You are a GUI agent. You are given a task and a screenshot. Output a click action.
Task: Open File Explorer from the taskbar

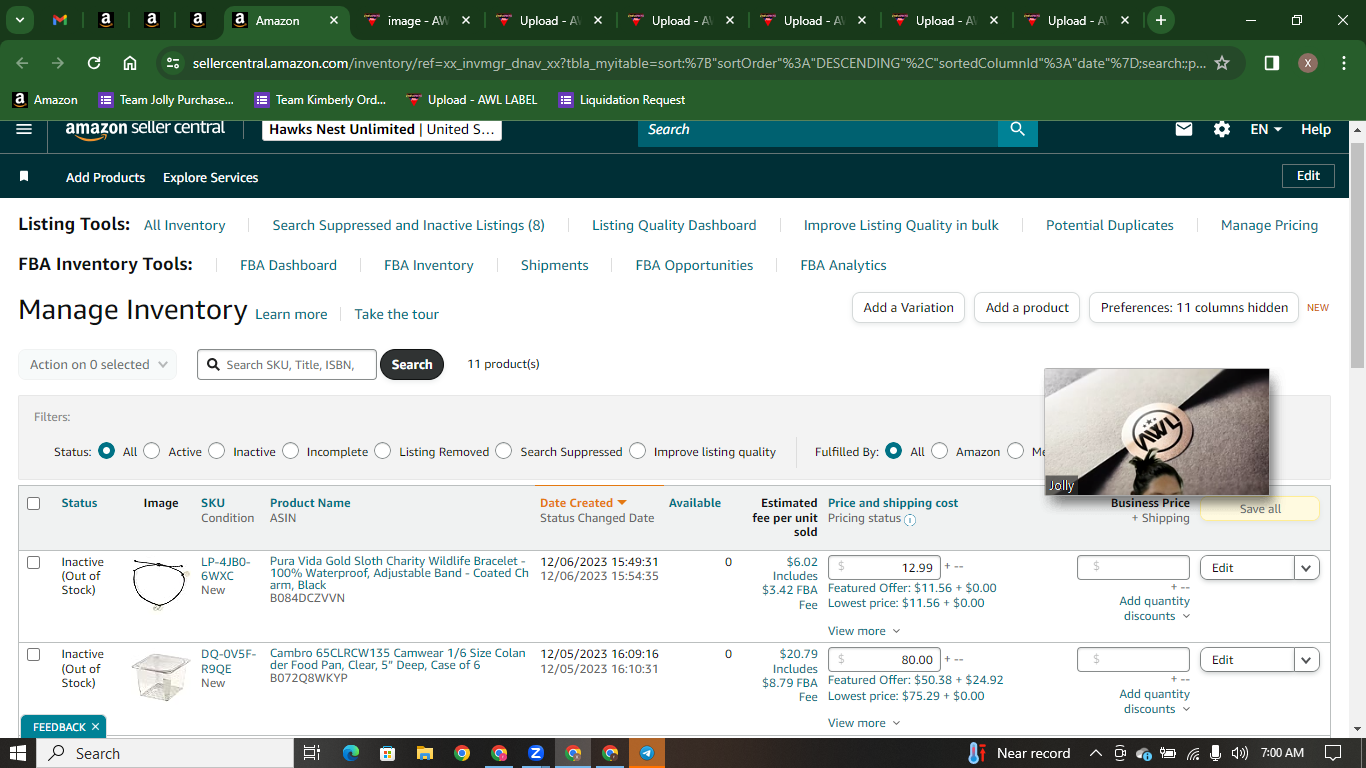pyautogui.click(x=424, y=753)
